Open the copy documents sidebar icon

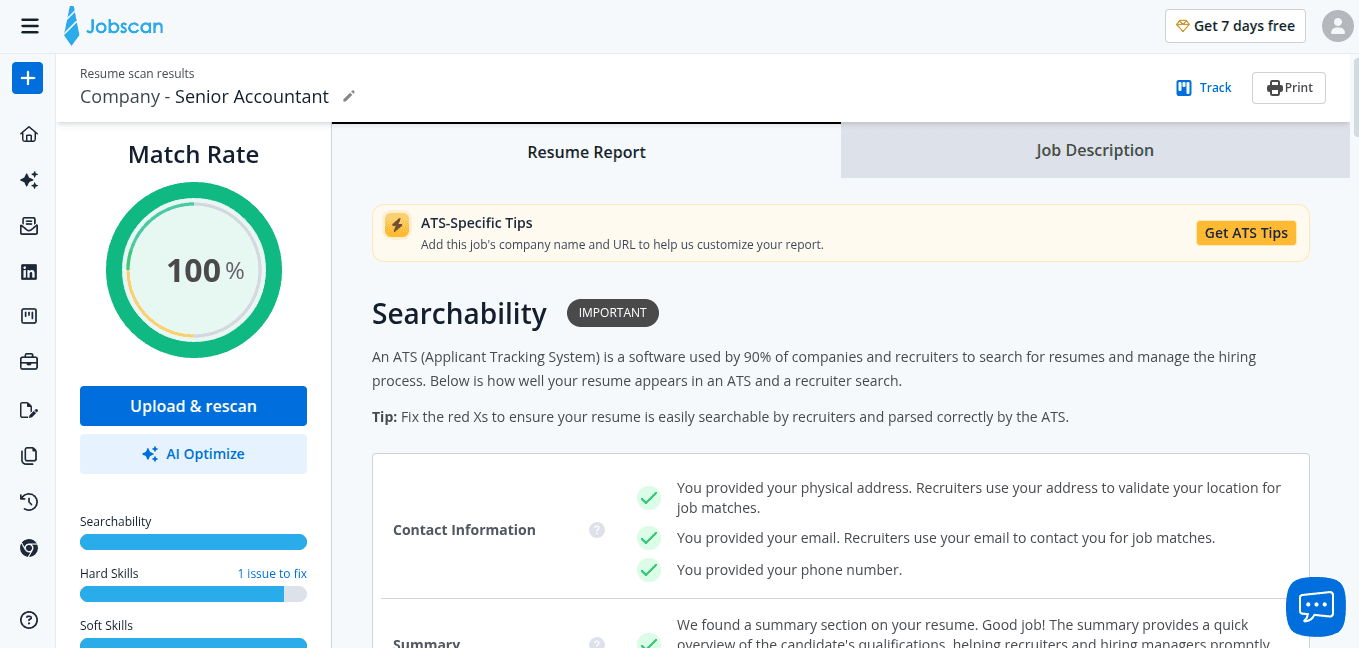click(29, 456)
